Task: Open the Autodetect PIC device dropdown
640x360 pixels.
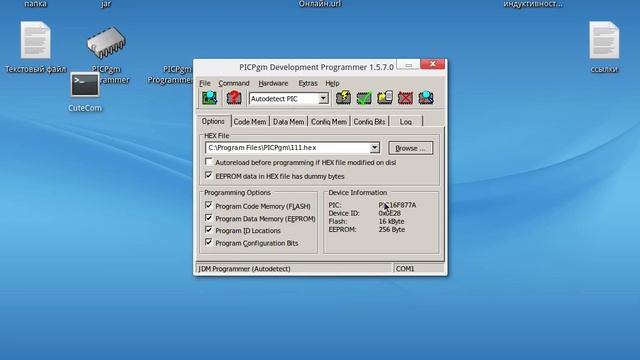Action: 323,99
